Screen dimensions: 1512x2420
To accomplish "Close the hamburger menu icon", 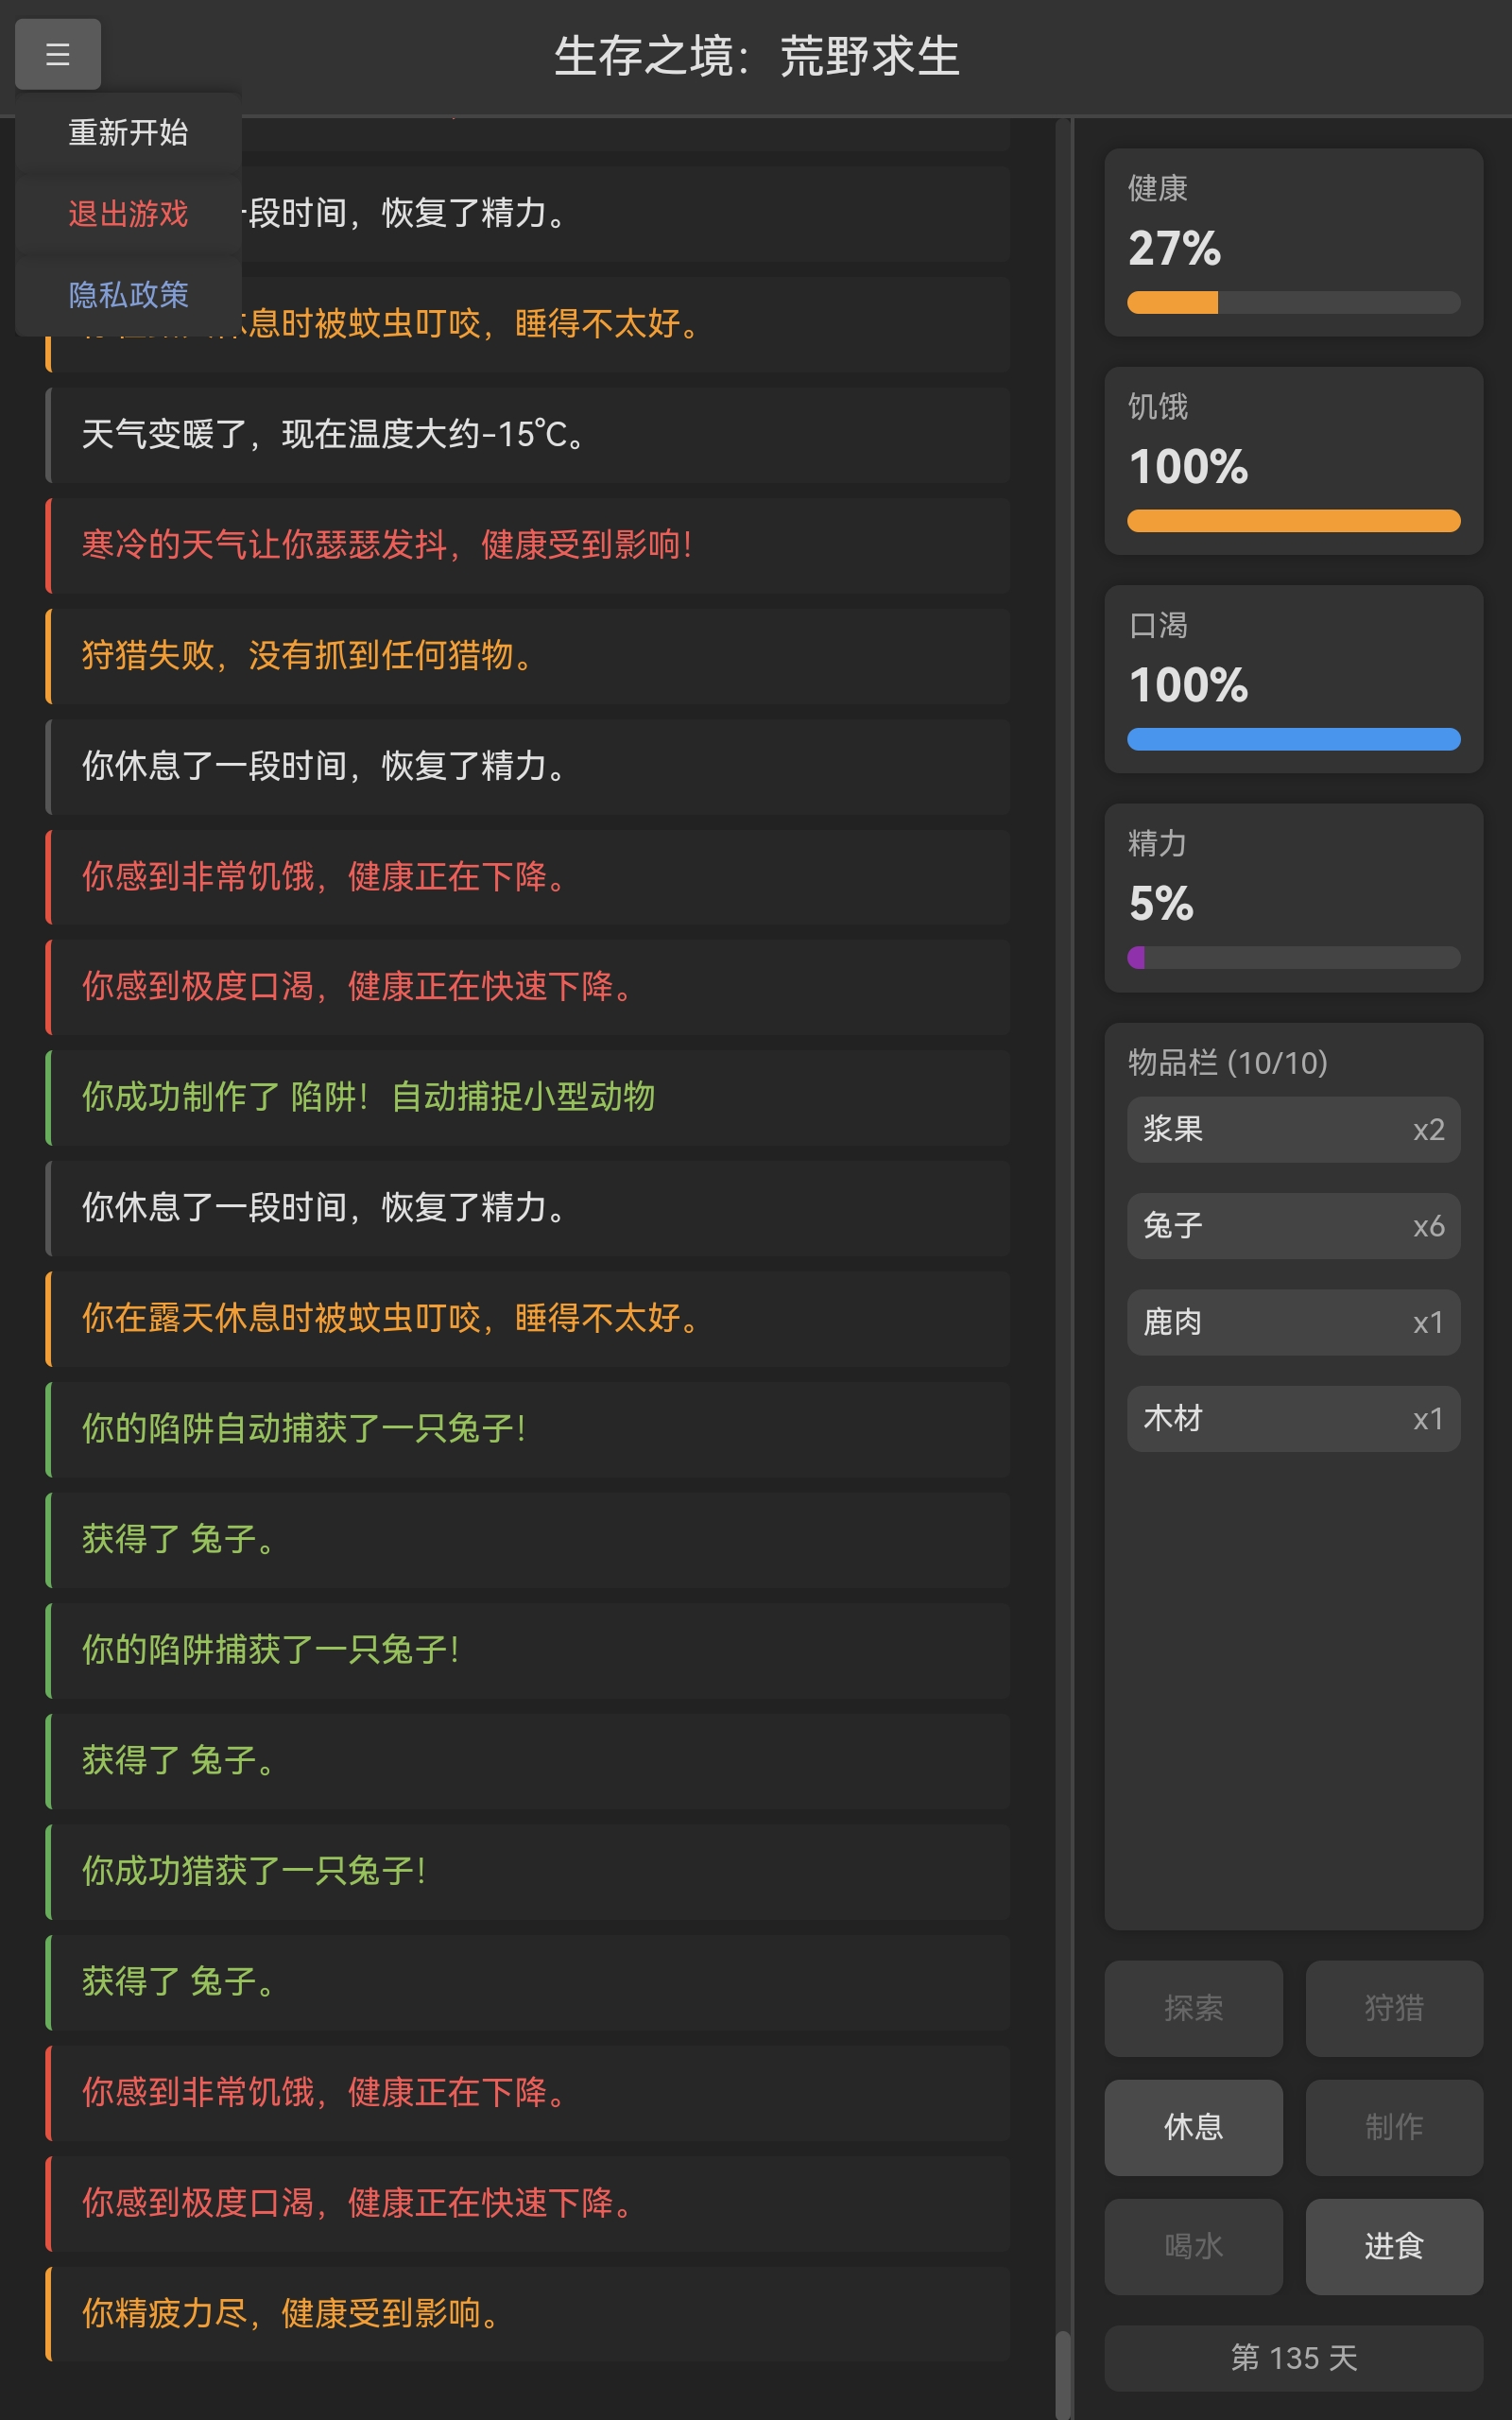I will coord(57,54).
